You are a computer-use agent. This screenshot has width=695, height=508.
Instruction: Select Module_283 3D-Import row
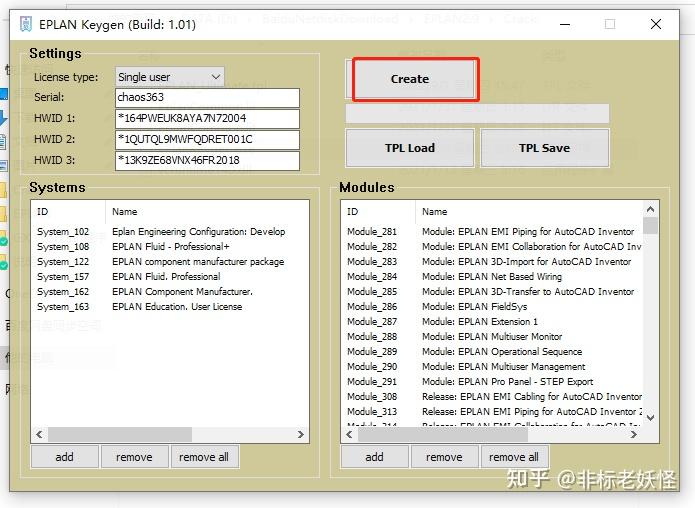(x=492, y=262)
